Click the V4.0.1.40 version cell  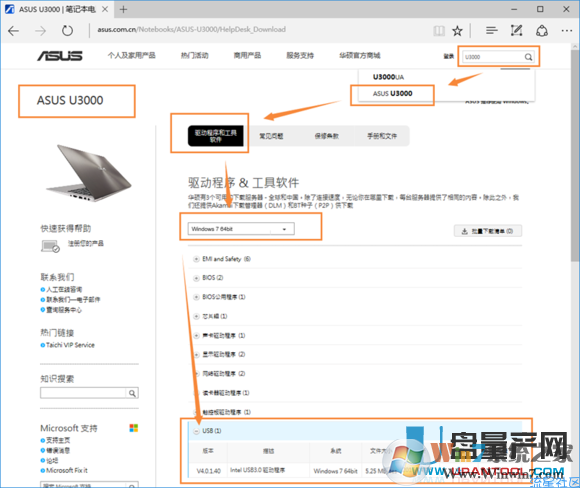pyautogui.click(x=209, y=471)
